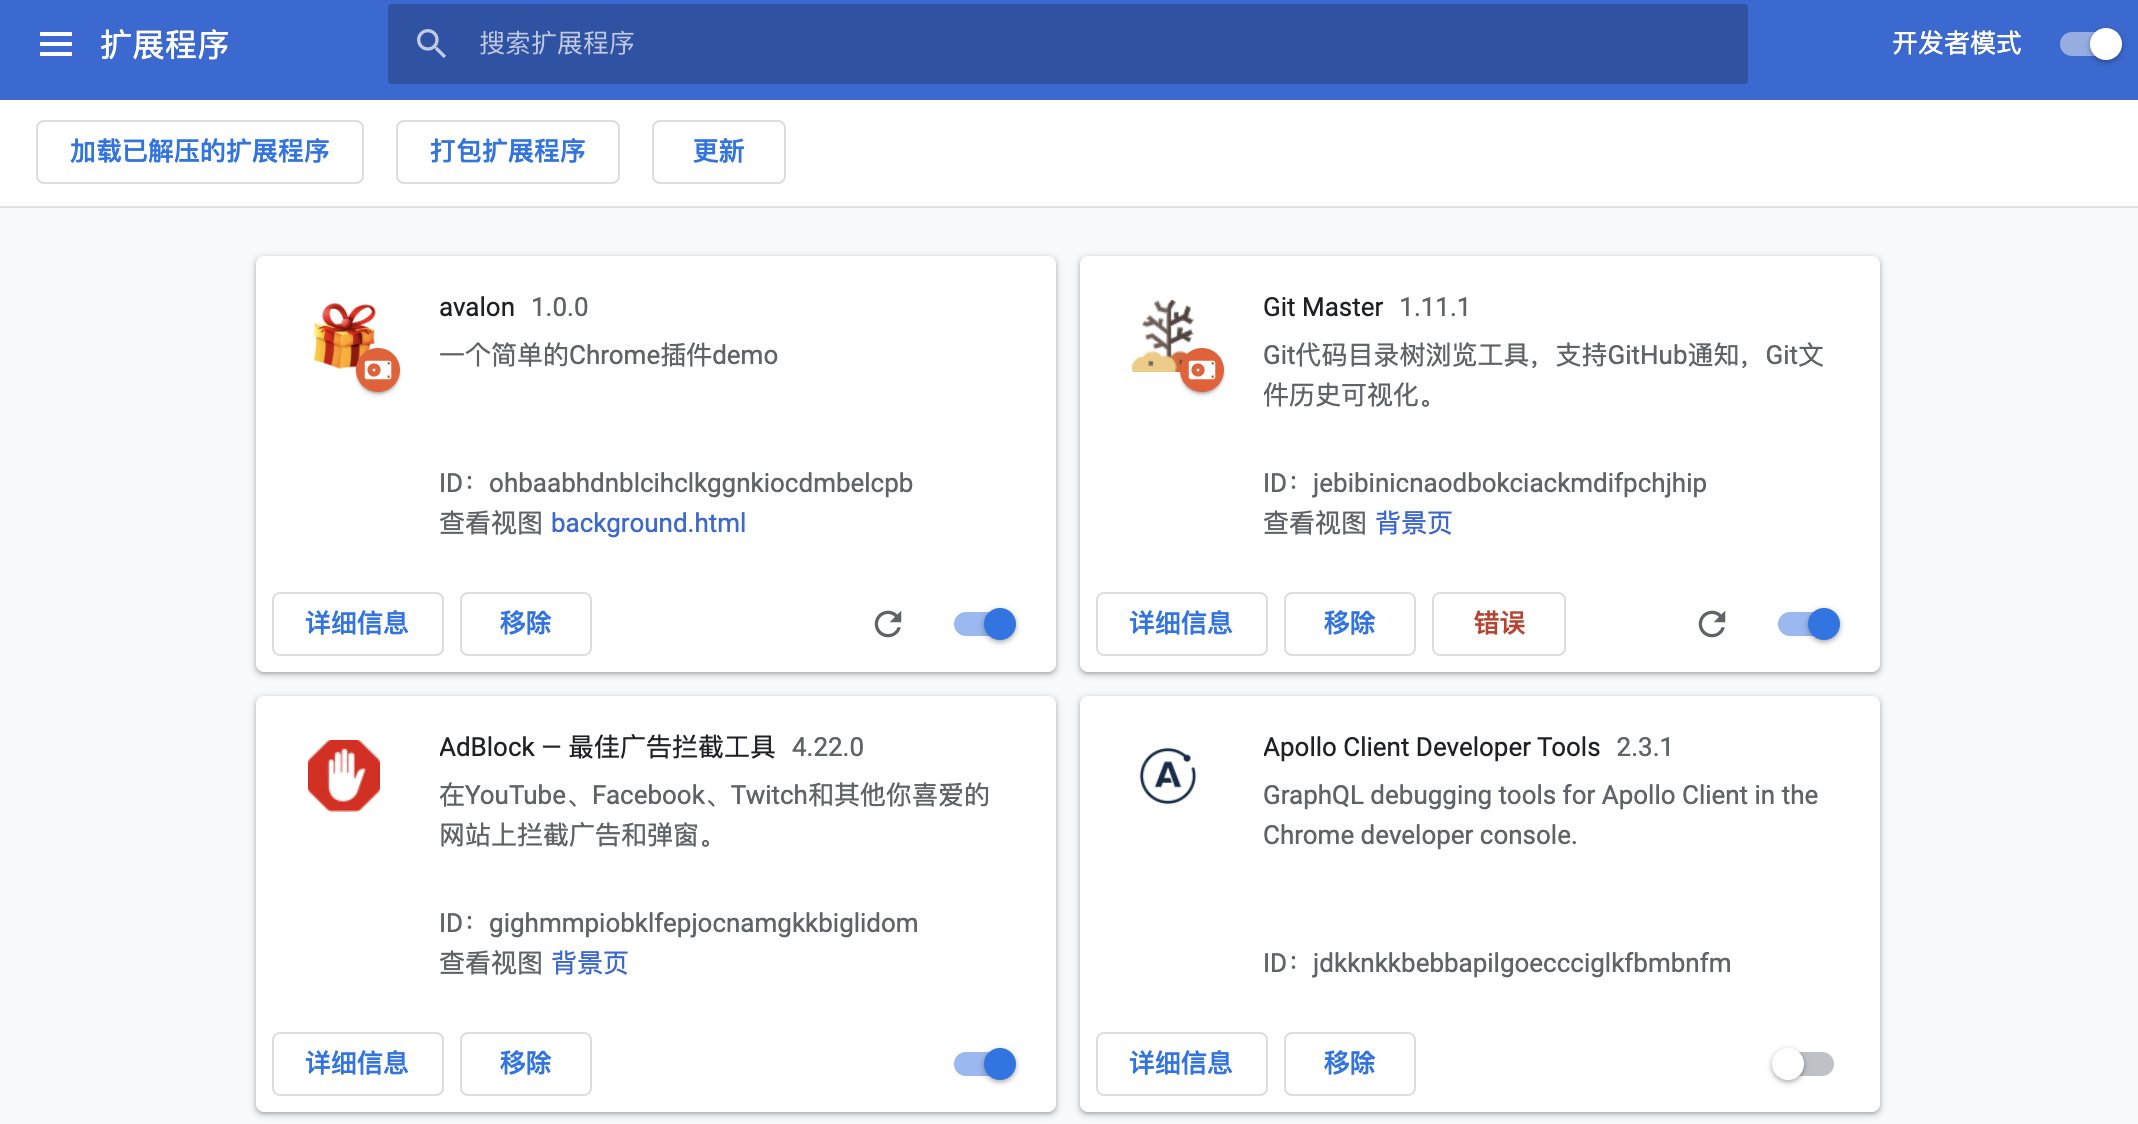Image resolution: width=2138 pixels, height=1124 pixels.
Task: Remove the avalon extension
Action: 526,624
